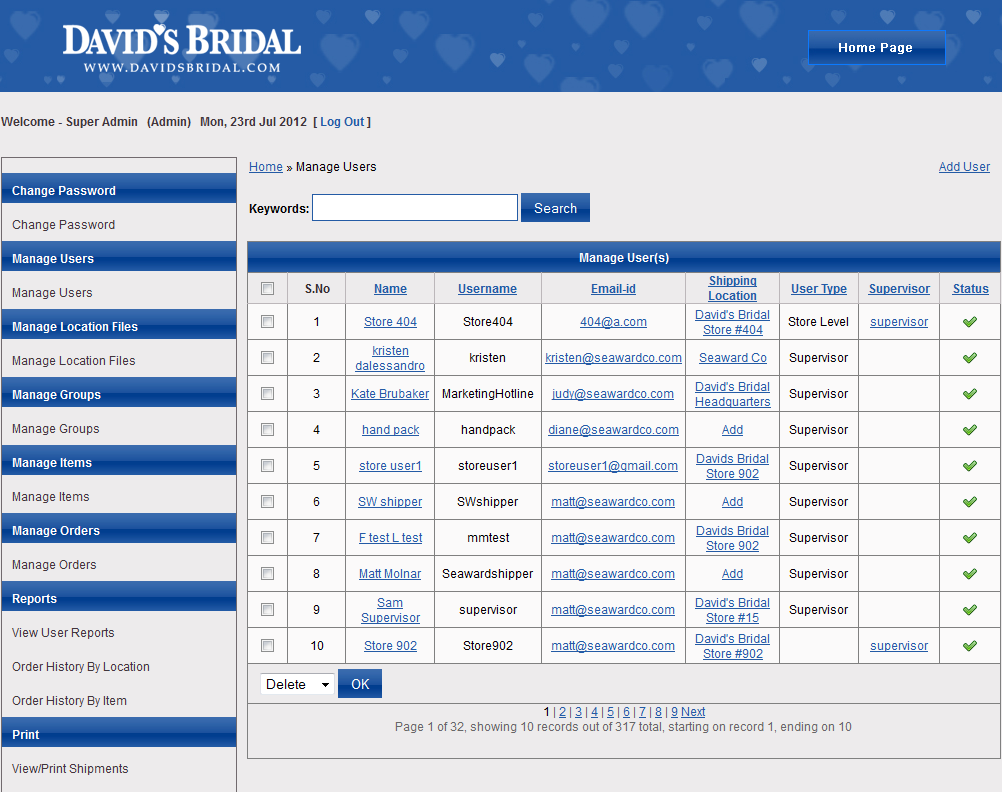This screenshot has width=1002, height=792.
Task: Click the Log Out link
Action: tap(342, 121)
